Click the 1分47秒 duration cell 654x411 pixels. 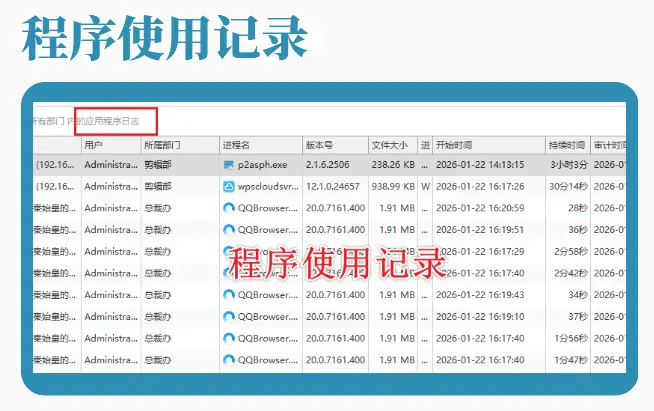click(x=571, y=360)
